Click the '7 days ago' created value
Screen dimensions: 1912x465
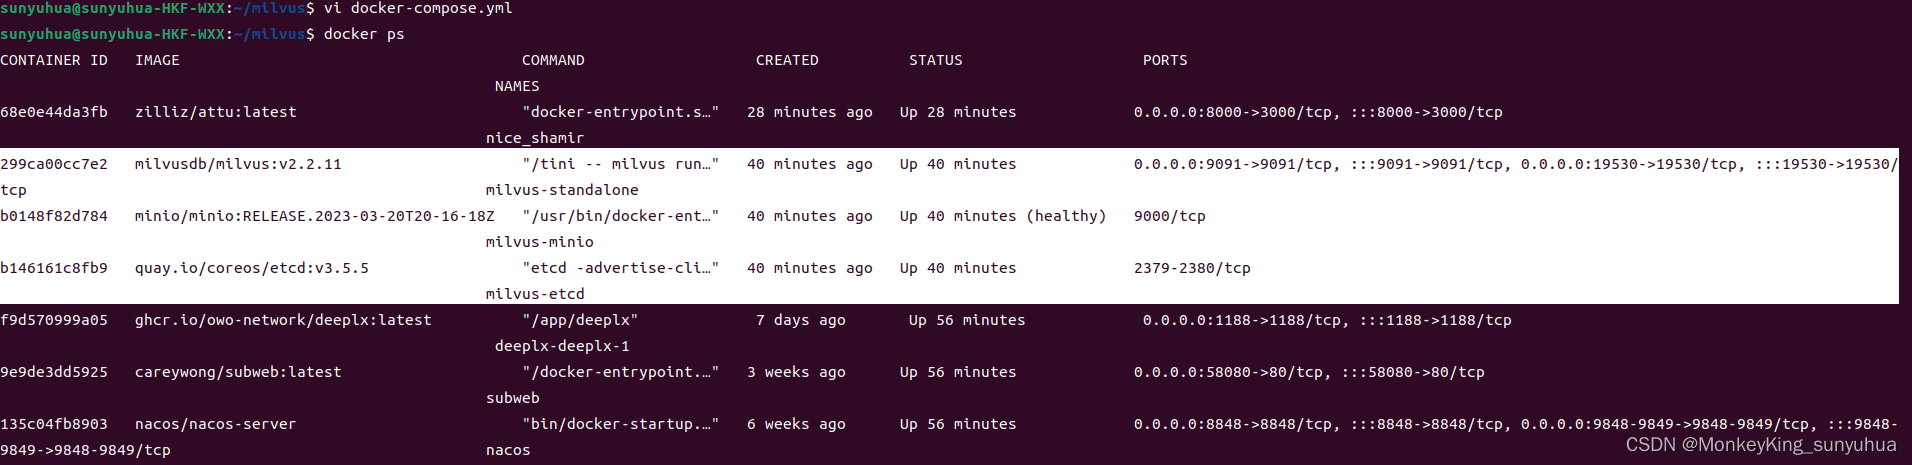801,320
